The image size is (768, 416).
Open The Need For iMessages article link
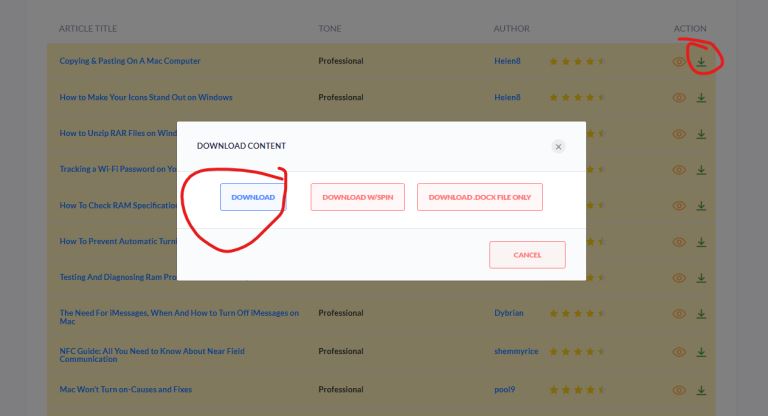click(179, 317)
